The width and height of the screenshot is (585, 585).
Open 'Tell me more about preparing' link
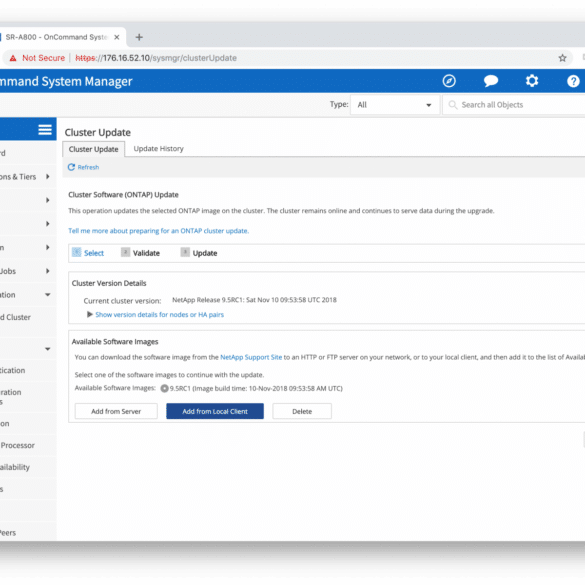(159, 231)
